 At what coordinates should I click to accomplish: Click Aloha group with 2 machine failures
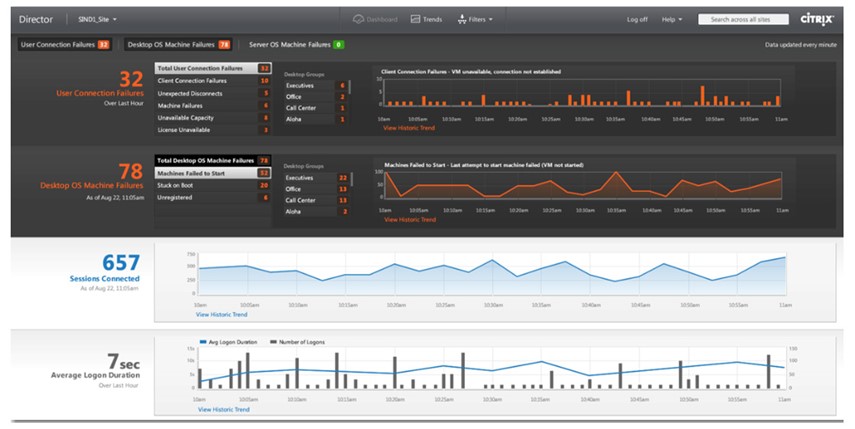pos(316,212)
